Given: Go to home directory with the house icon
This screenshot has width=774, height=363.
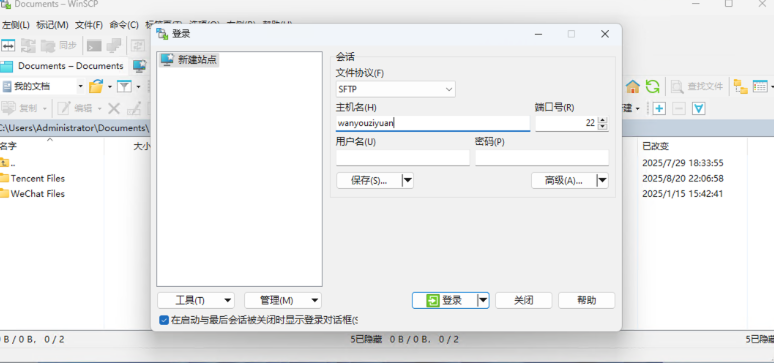Looking at the screenshot, I should click(633, 86).
